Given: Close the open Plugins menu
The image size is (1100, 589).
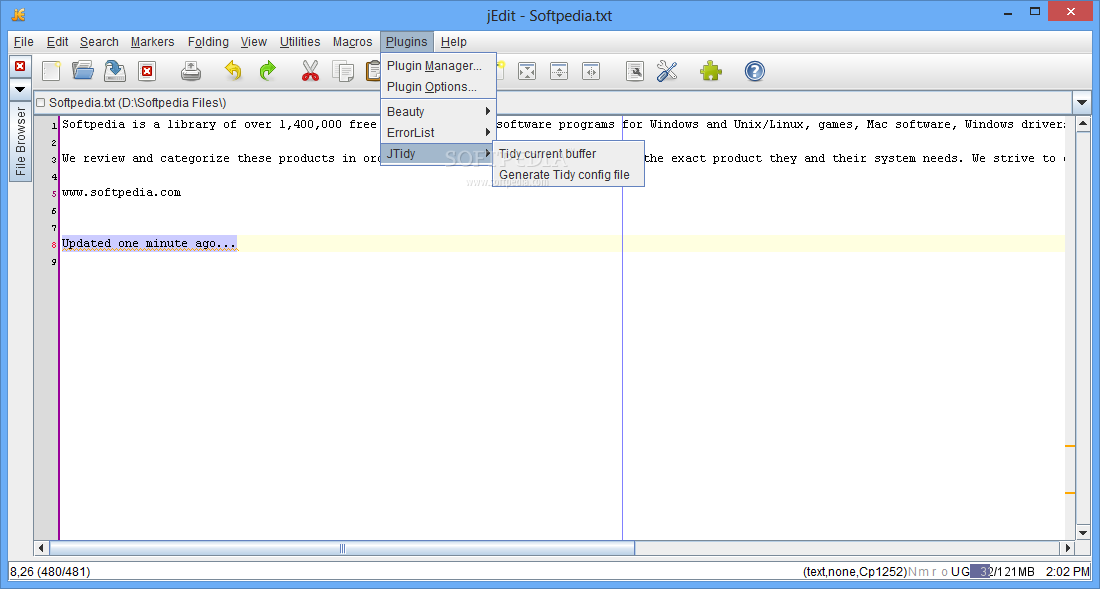Looking at the screenshot, I should tap(407, 42).
